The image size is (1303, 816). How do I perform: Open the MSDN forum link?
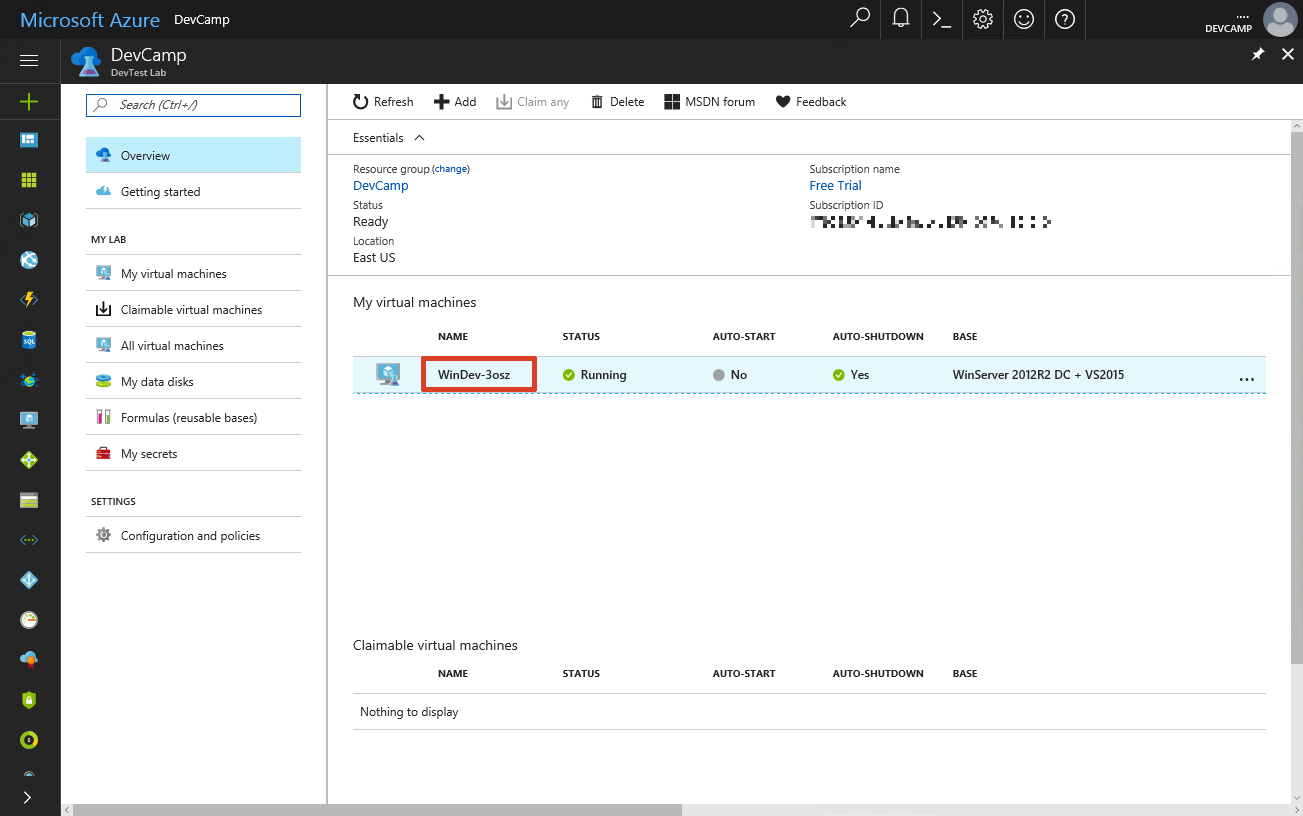click(x=710, y=102)
